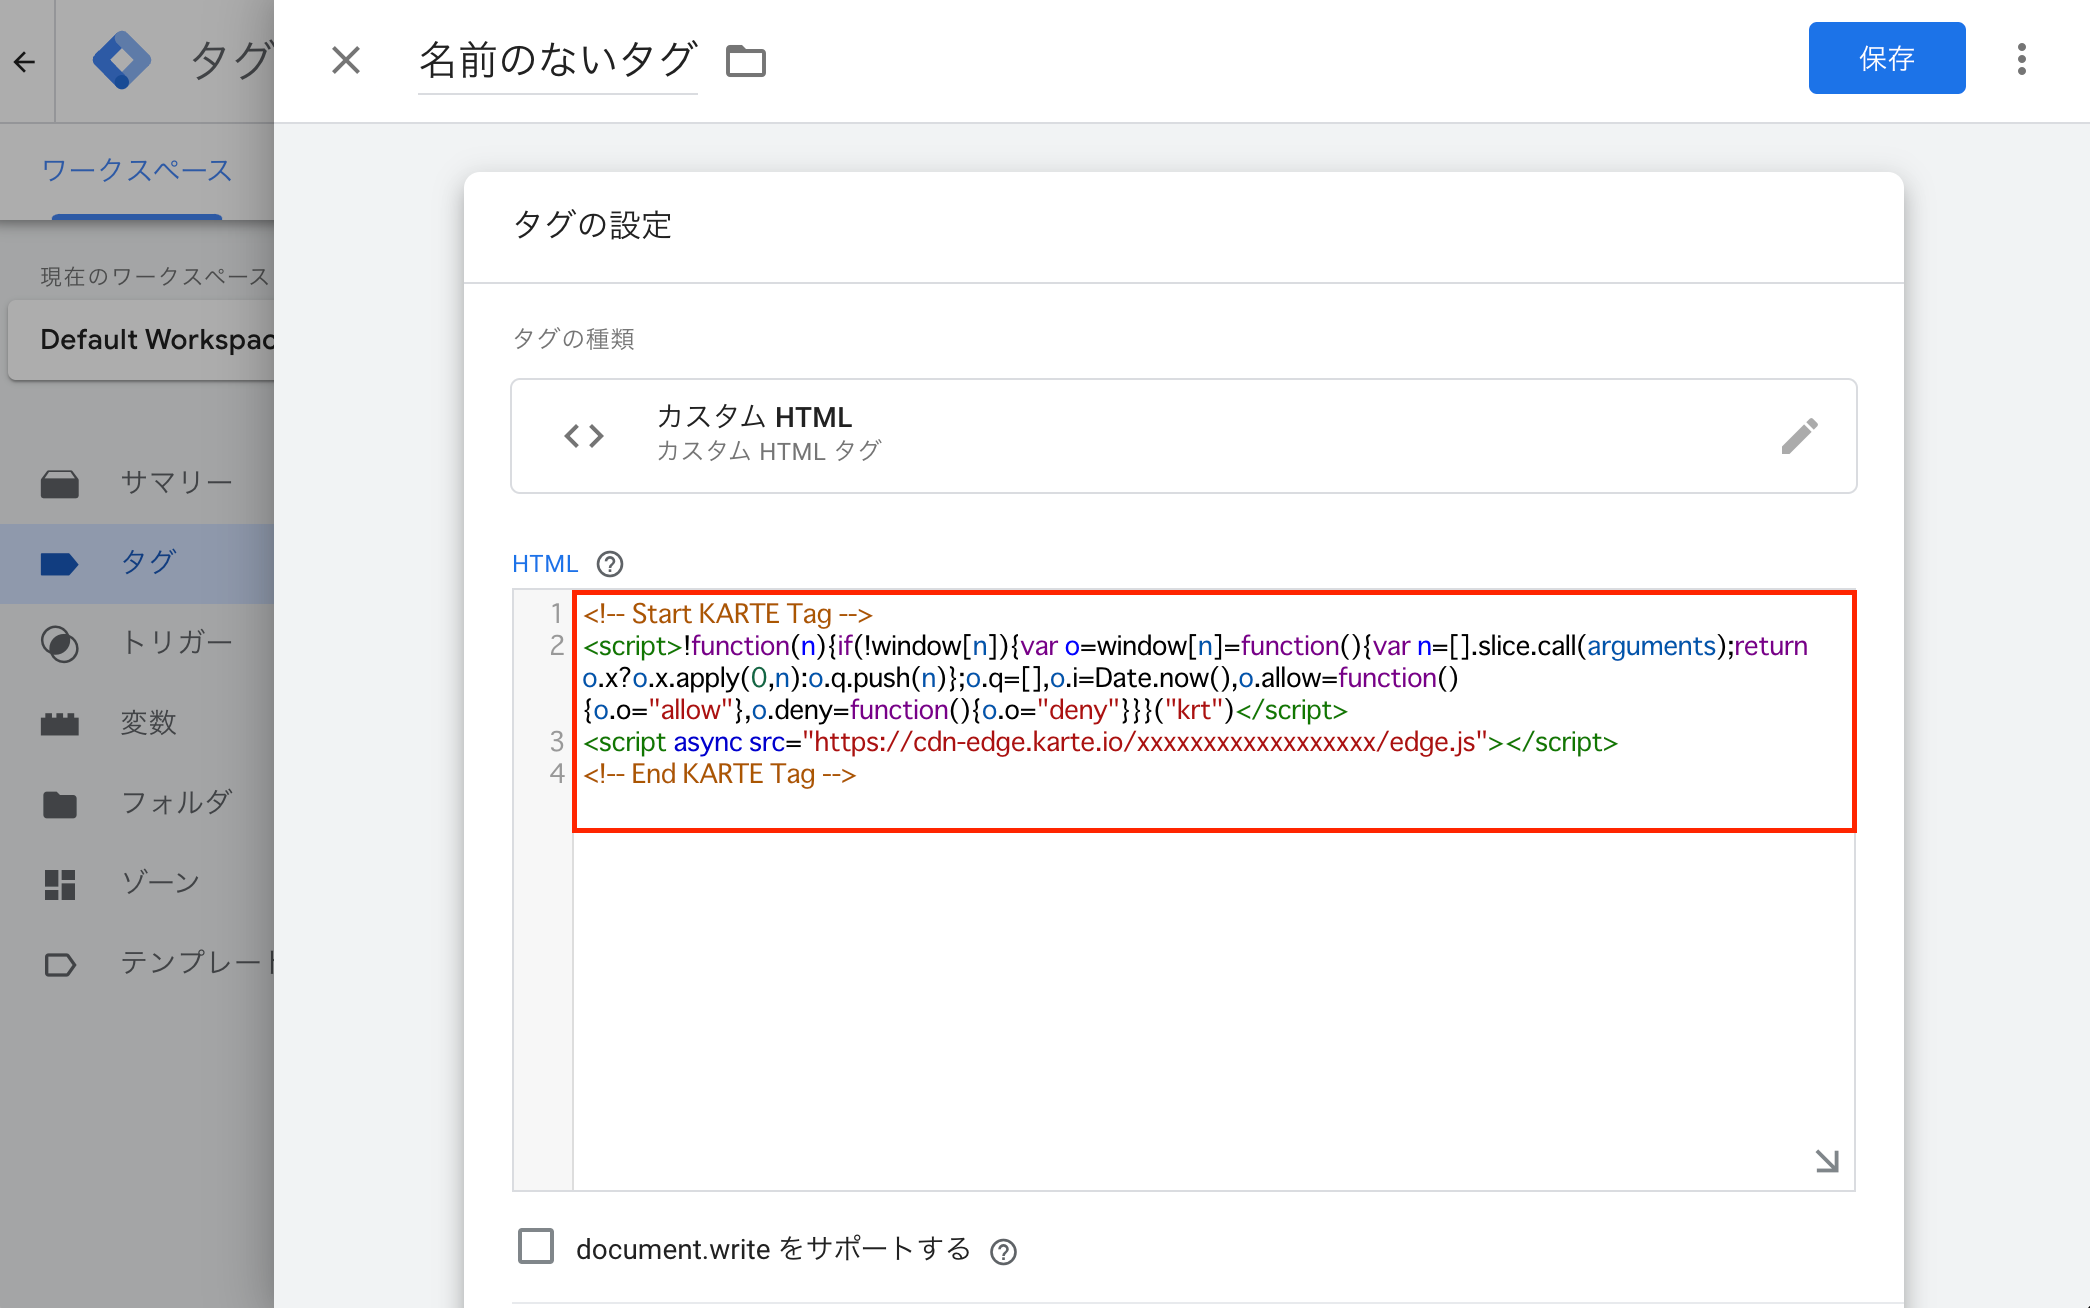This screenshot has width=2090, height=1308.
Task: Click the タグの種類 label
Action: click(573, 339)
